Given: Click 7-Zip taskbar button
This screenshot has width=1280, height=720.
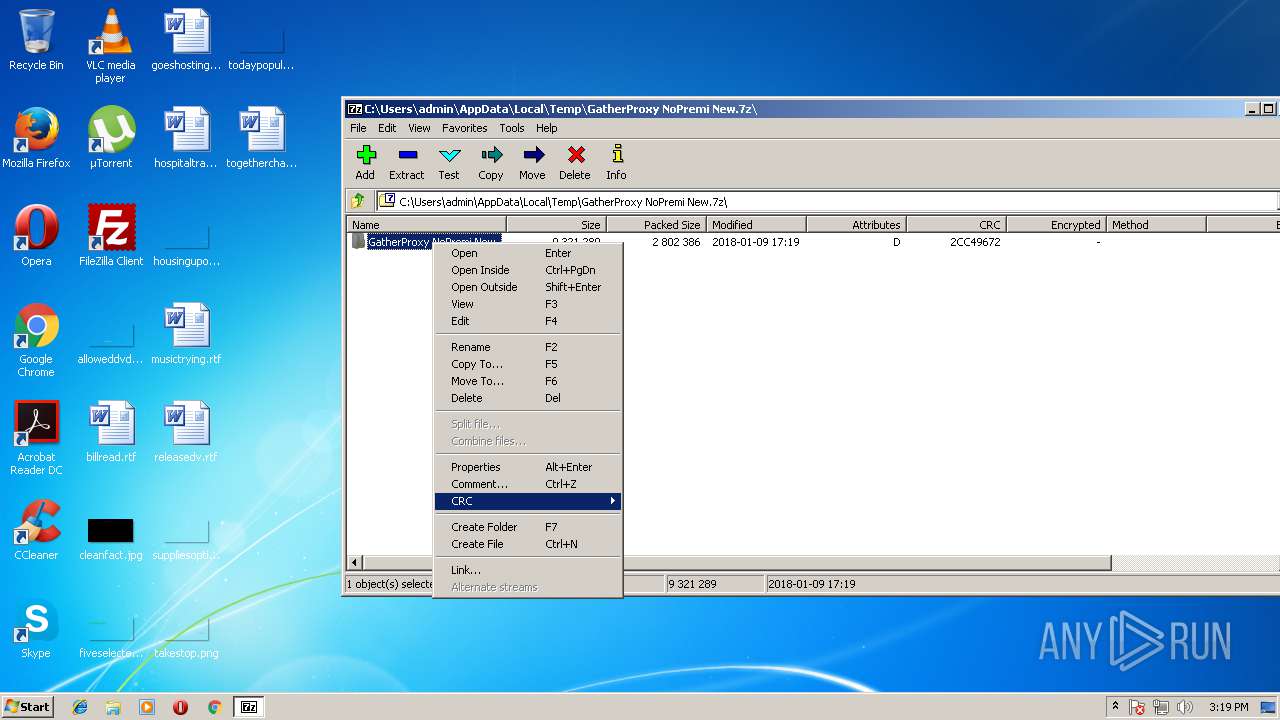Looking at the screenshot, I should tap(249, 707).
